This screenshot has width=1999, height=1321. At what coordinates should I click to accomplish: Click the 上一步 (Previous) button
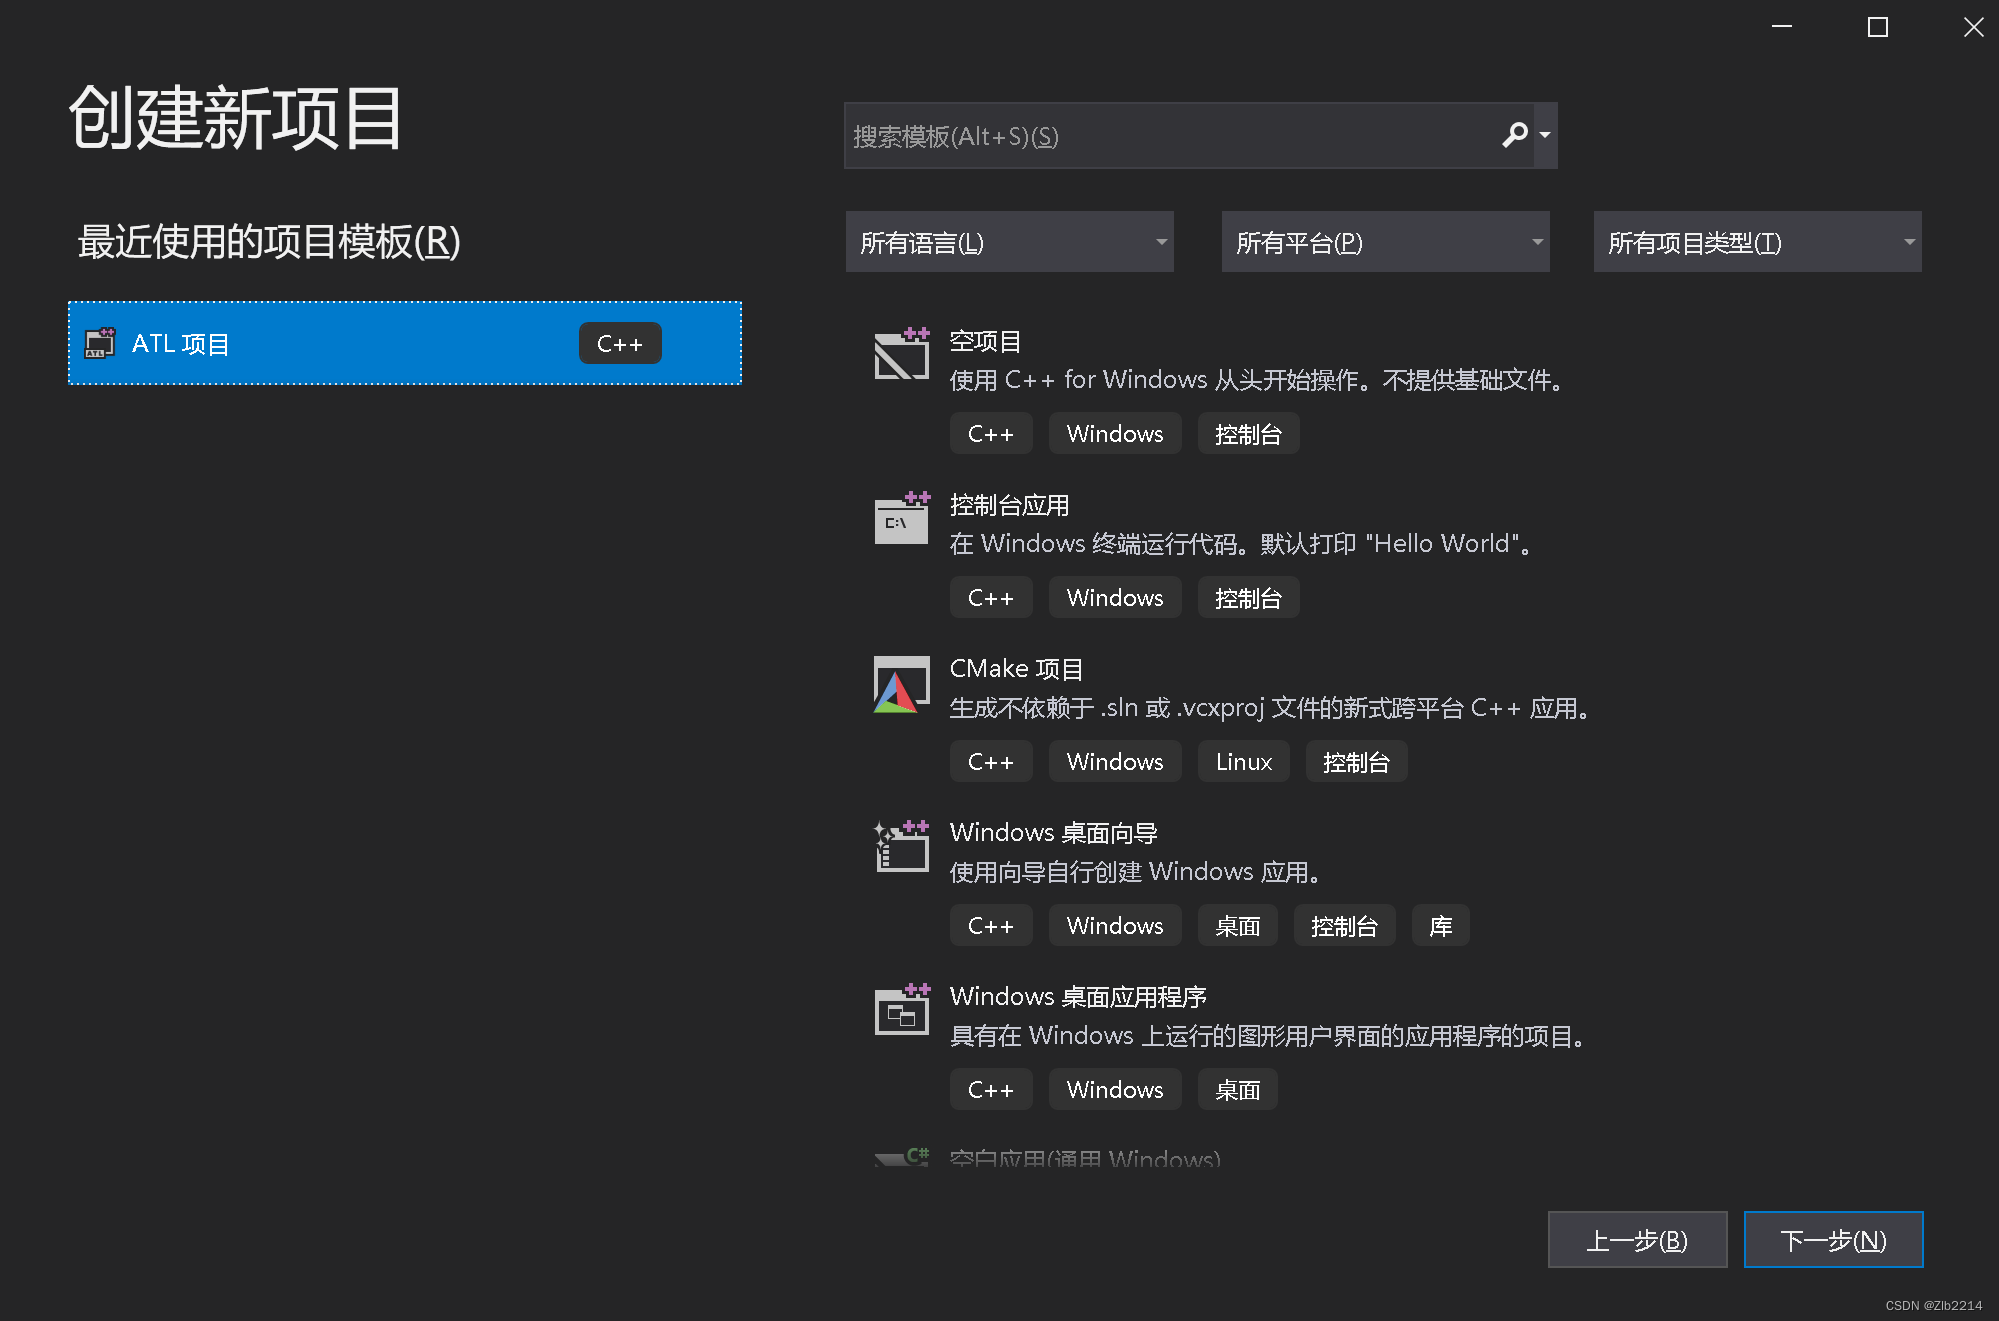(1637, 1239)
